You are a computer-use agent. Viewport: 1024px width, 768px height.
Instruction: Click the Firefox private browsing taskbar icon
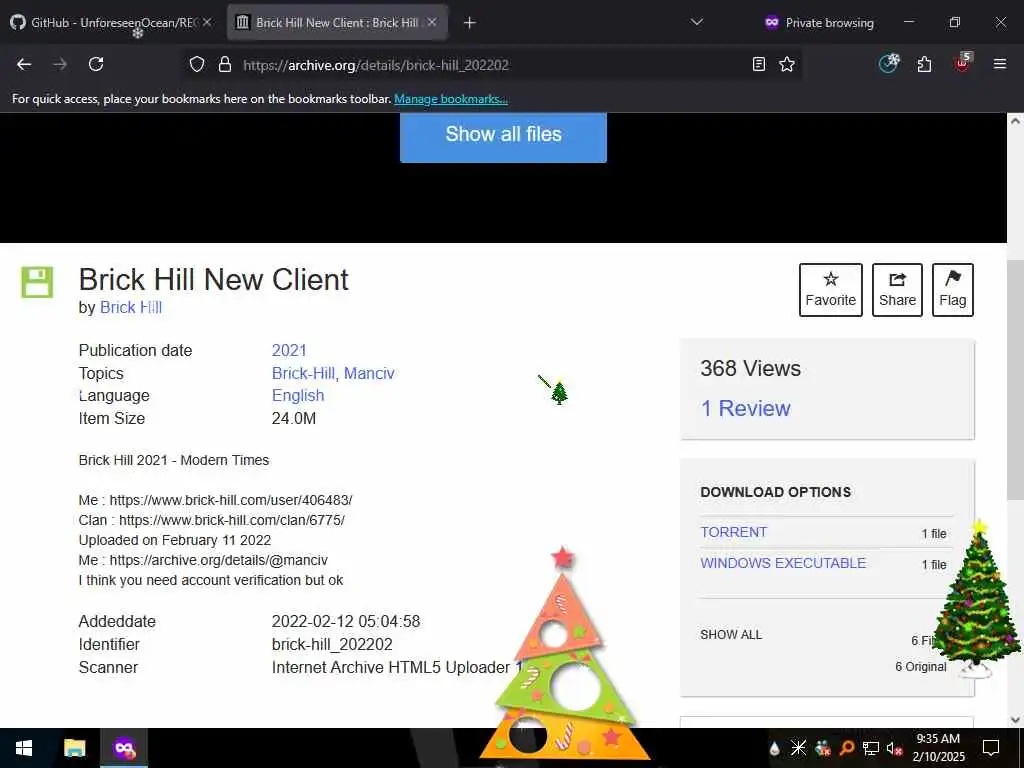(x=124, y=748)
